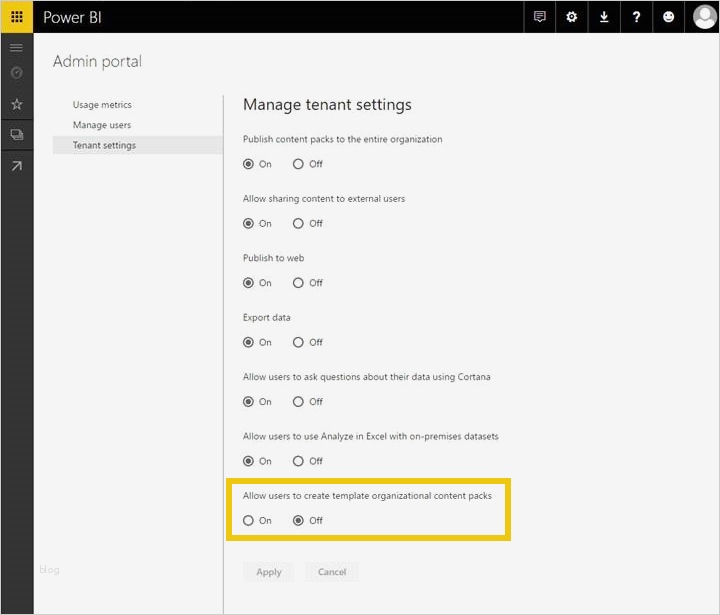Click the download arrow icon

click(604, 17)
